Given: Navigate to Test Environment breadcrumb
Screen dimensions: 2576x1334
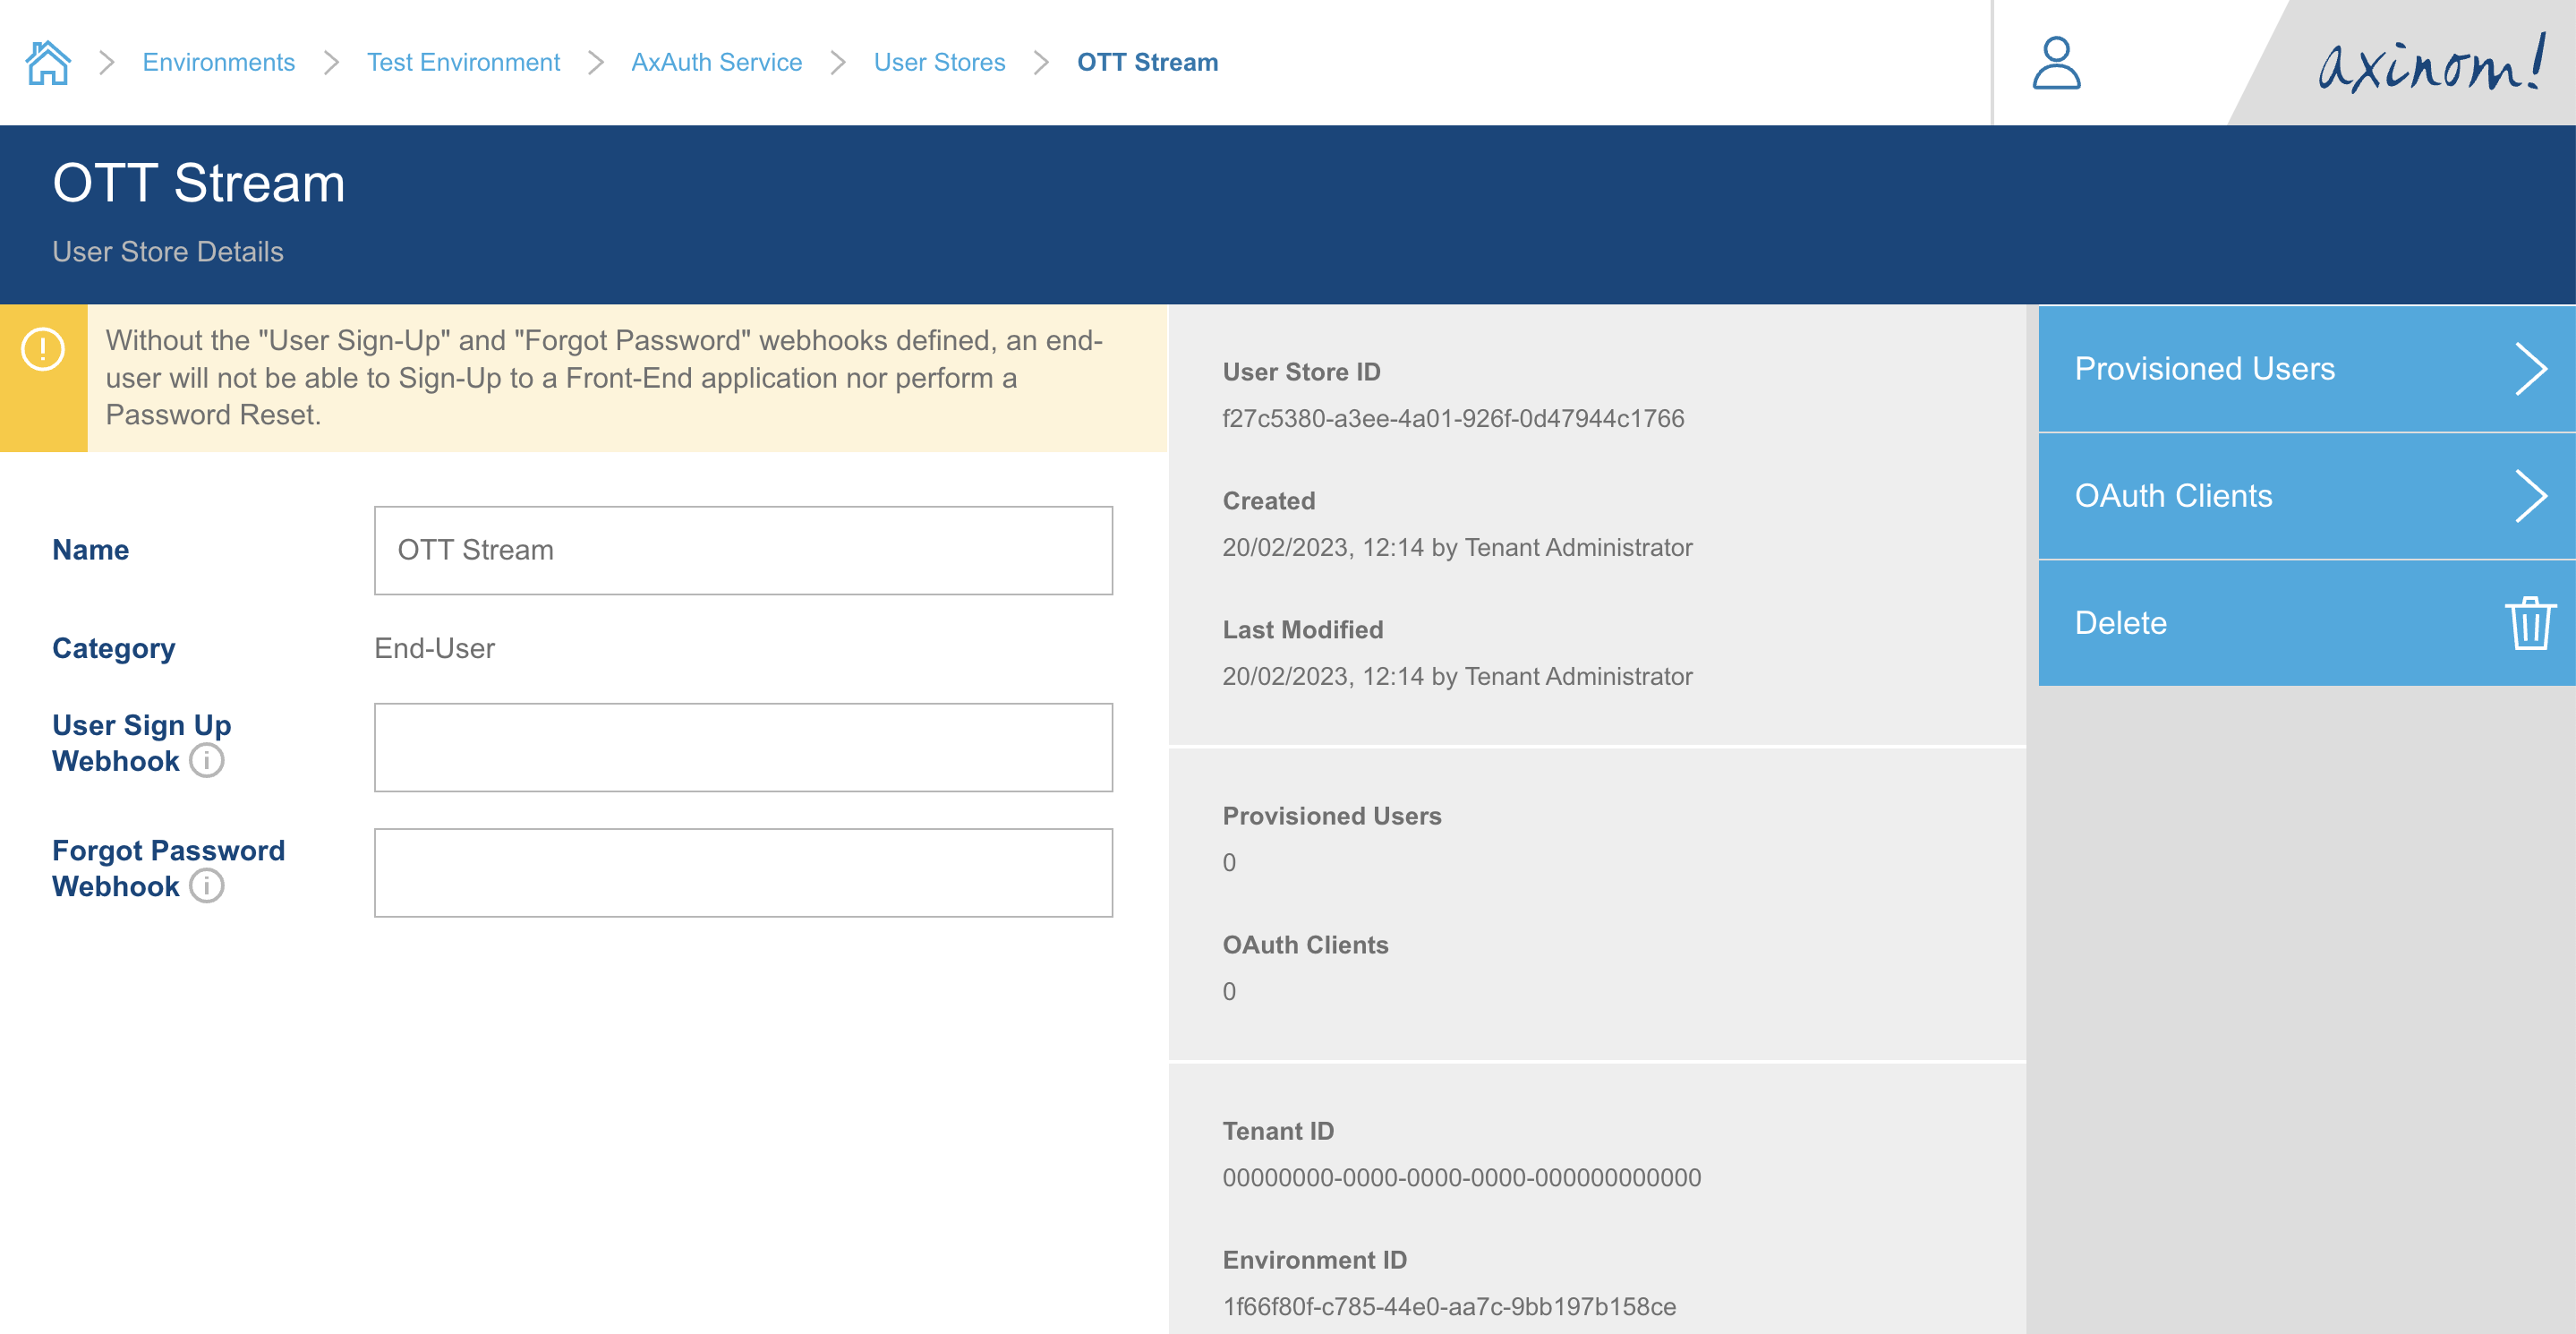Looking at the screenshot, I should tap(463, 63).
